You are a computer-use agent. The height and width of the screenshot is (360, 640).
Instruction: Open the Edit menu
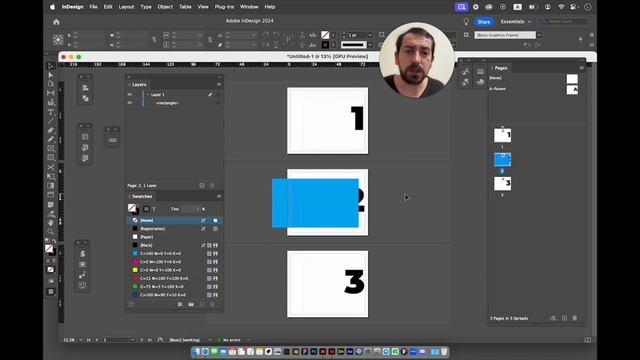pyautogui.click(x=108, y=7)
